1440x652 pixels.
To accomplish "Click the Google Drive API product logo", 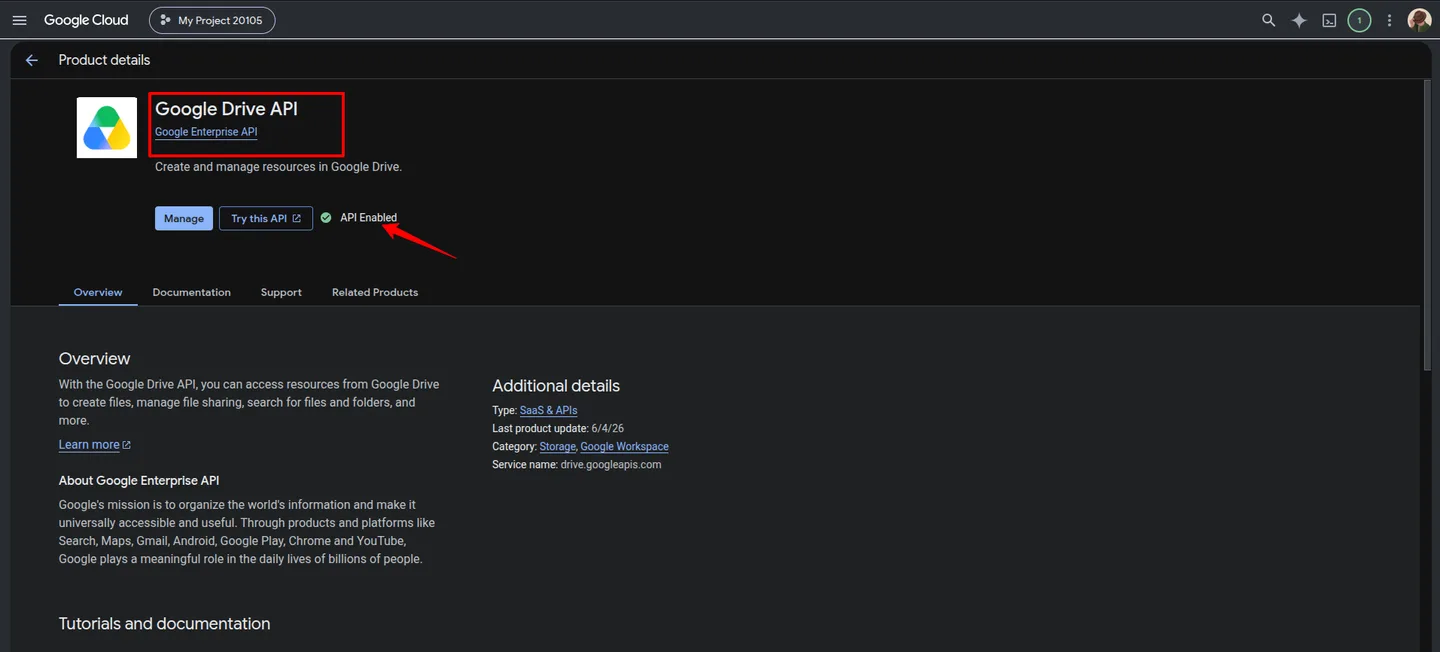I will (x=107, y=127).
